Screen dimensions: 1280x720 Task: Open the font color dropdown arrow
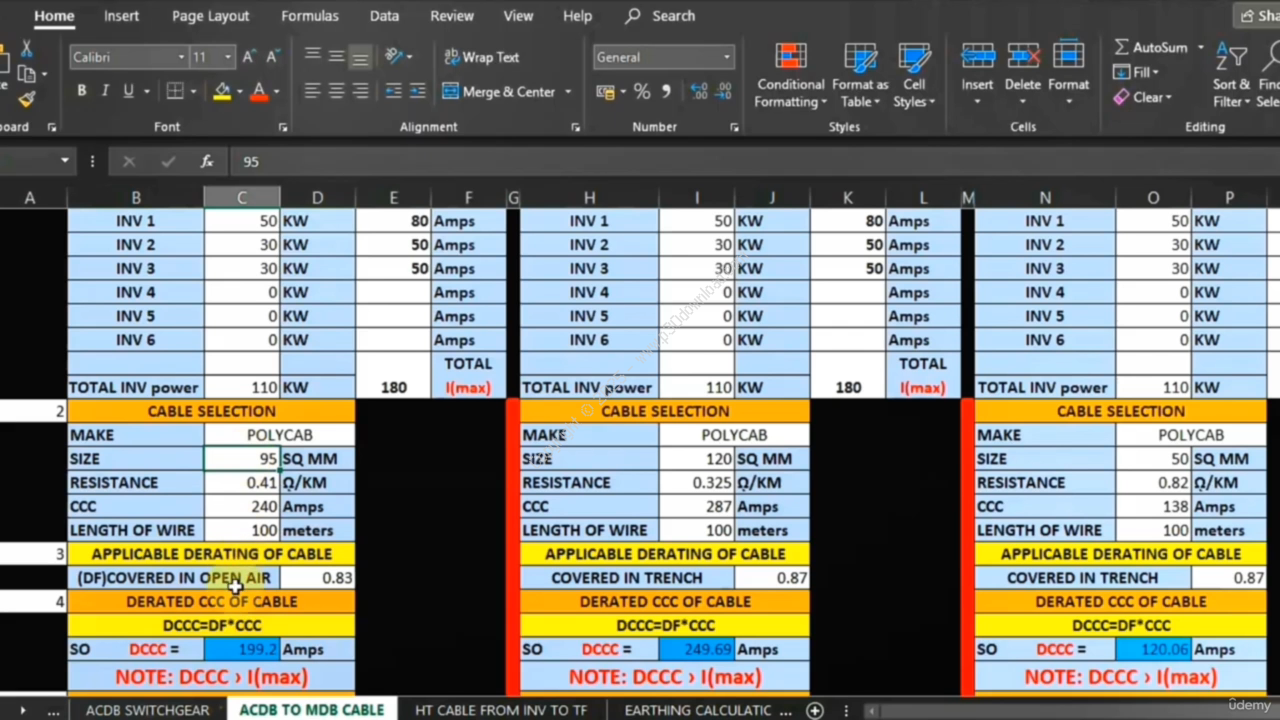click(276, 91)
